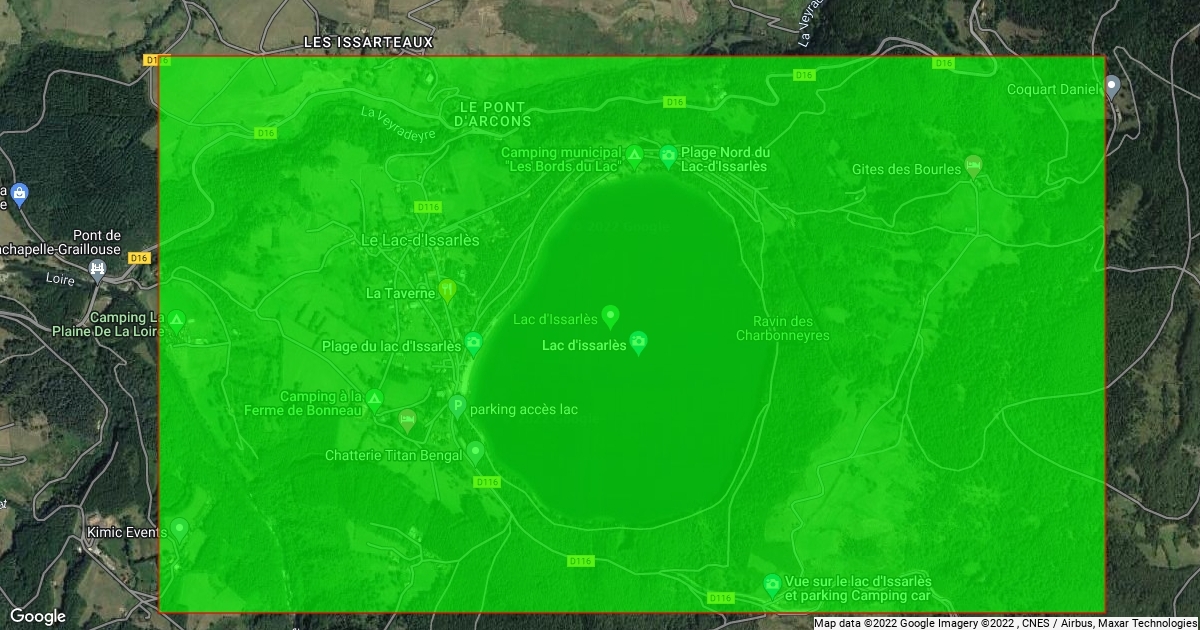
Task: Click the blue shopping bag marker
Action: tap(19, 193)
